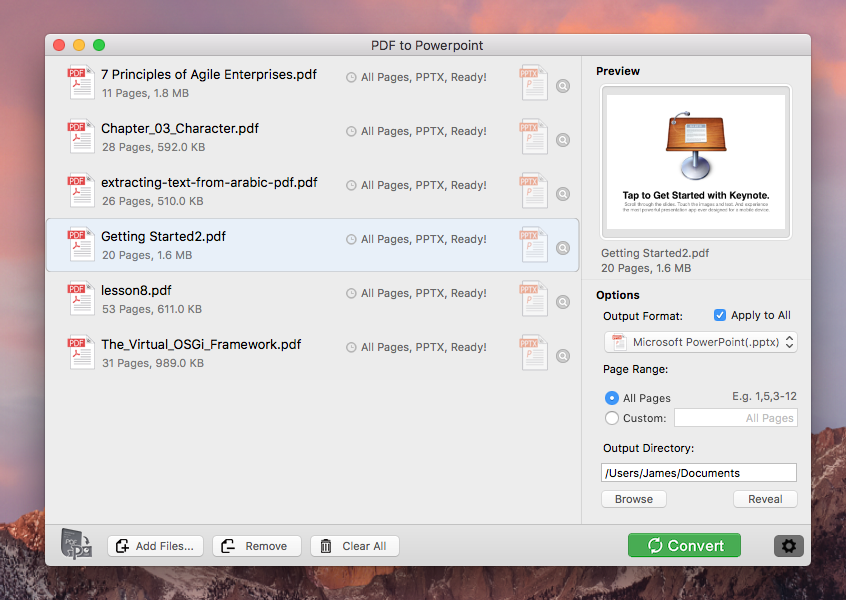846x600 pixels.
Task: Click Browse to choose output directory
Action: coord(634,499)
